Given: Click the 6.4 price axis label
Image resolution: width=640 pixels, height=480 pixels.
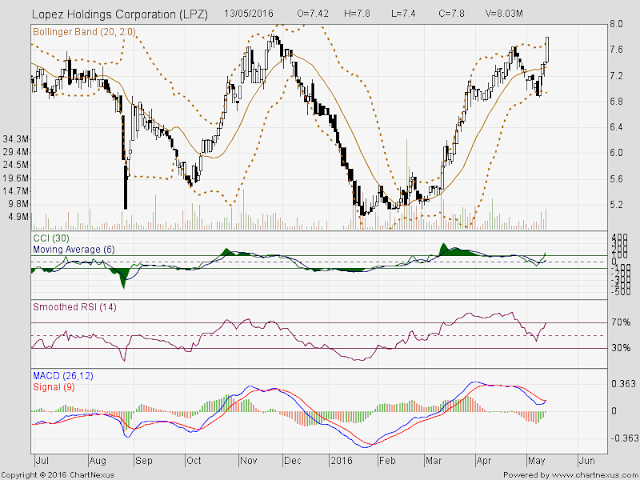Looking at the screenshot, I should 616,127.
